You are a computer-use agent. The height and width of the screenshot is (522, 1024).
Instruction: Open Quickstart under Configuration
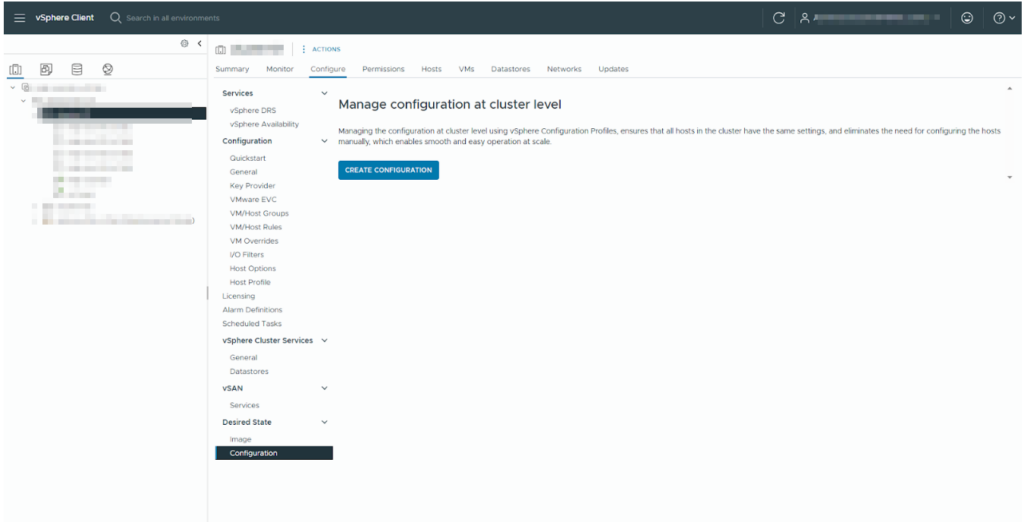248,158
